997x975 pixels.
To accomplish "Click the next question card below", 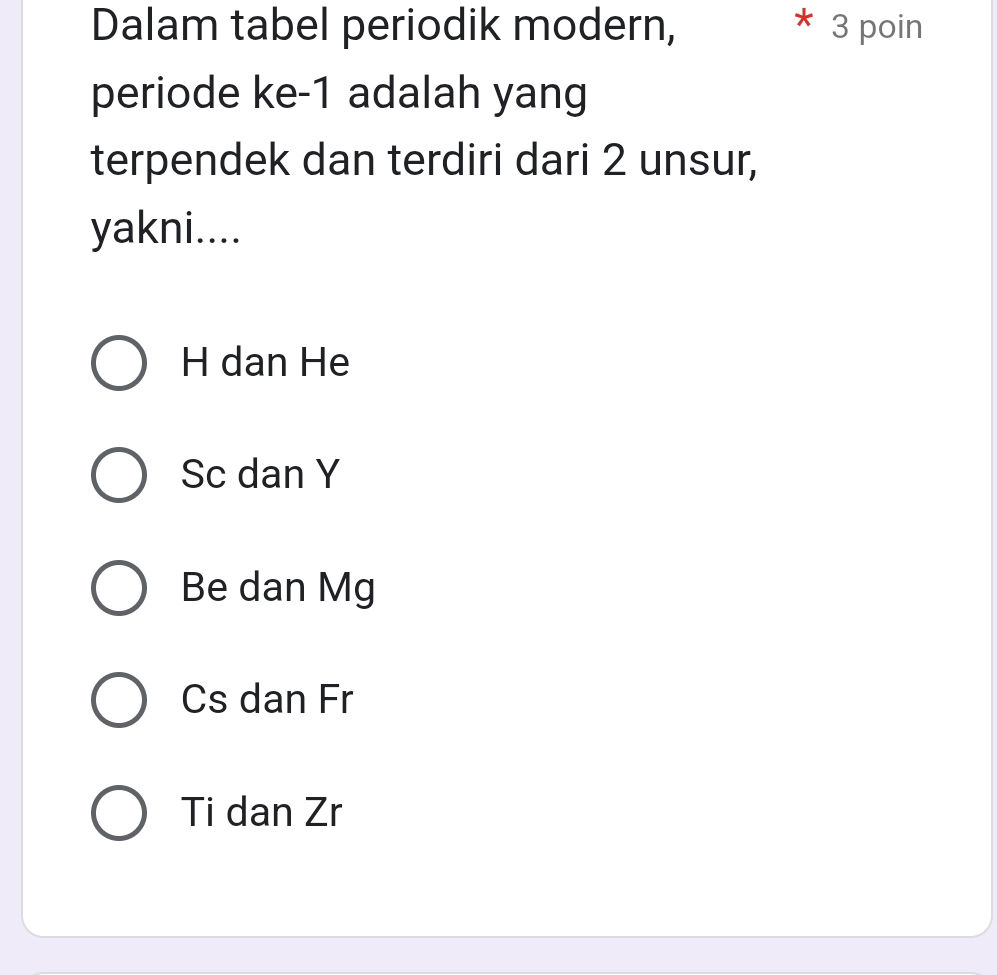I will [500, 970].
